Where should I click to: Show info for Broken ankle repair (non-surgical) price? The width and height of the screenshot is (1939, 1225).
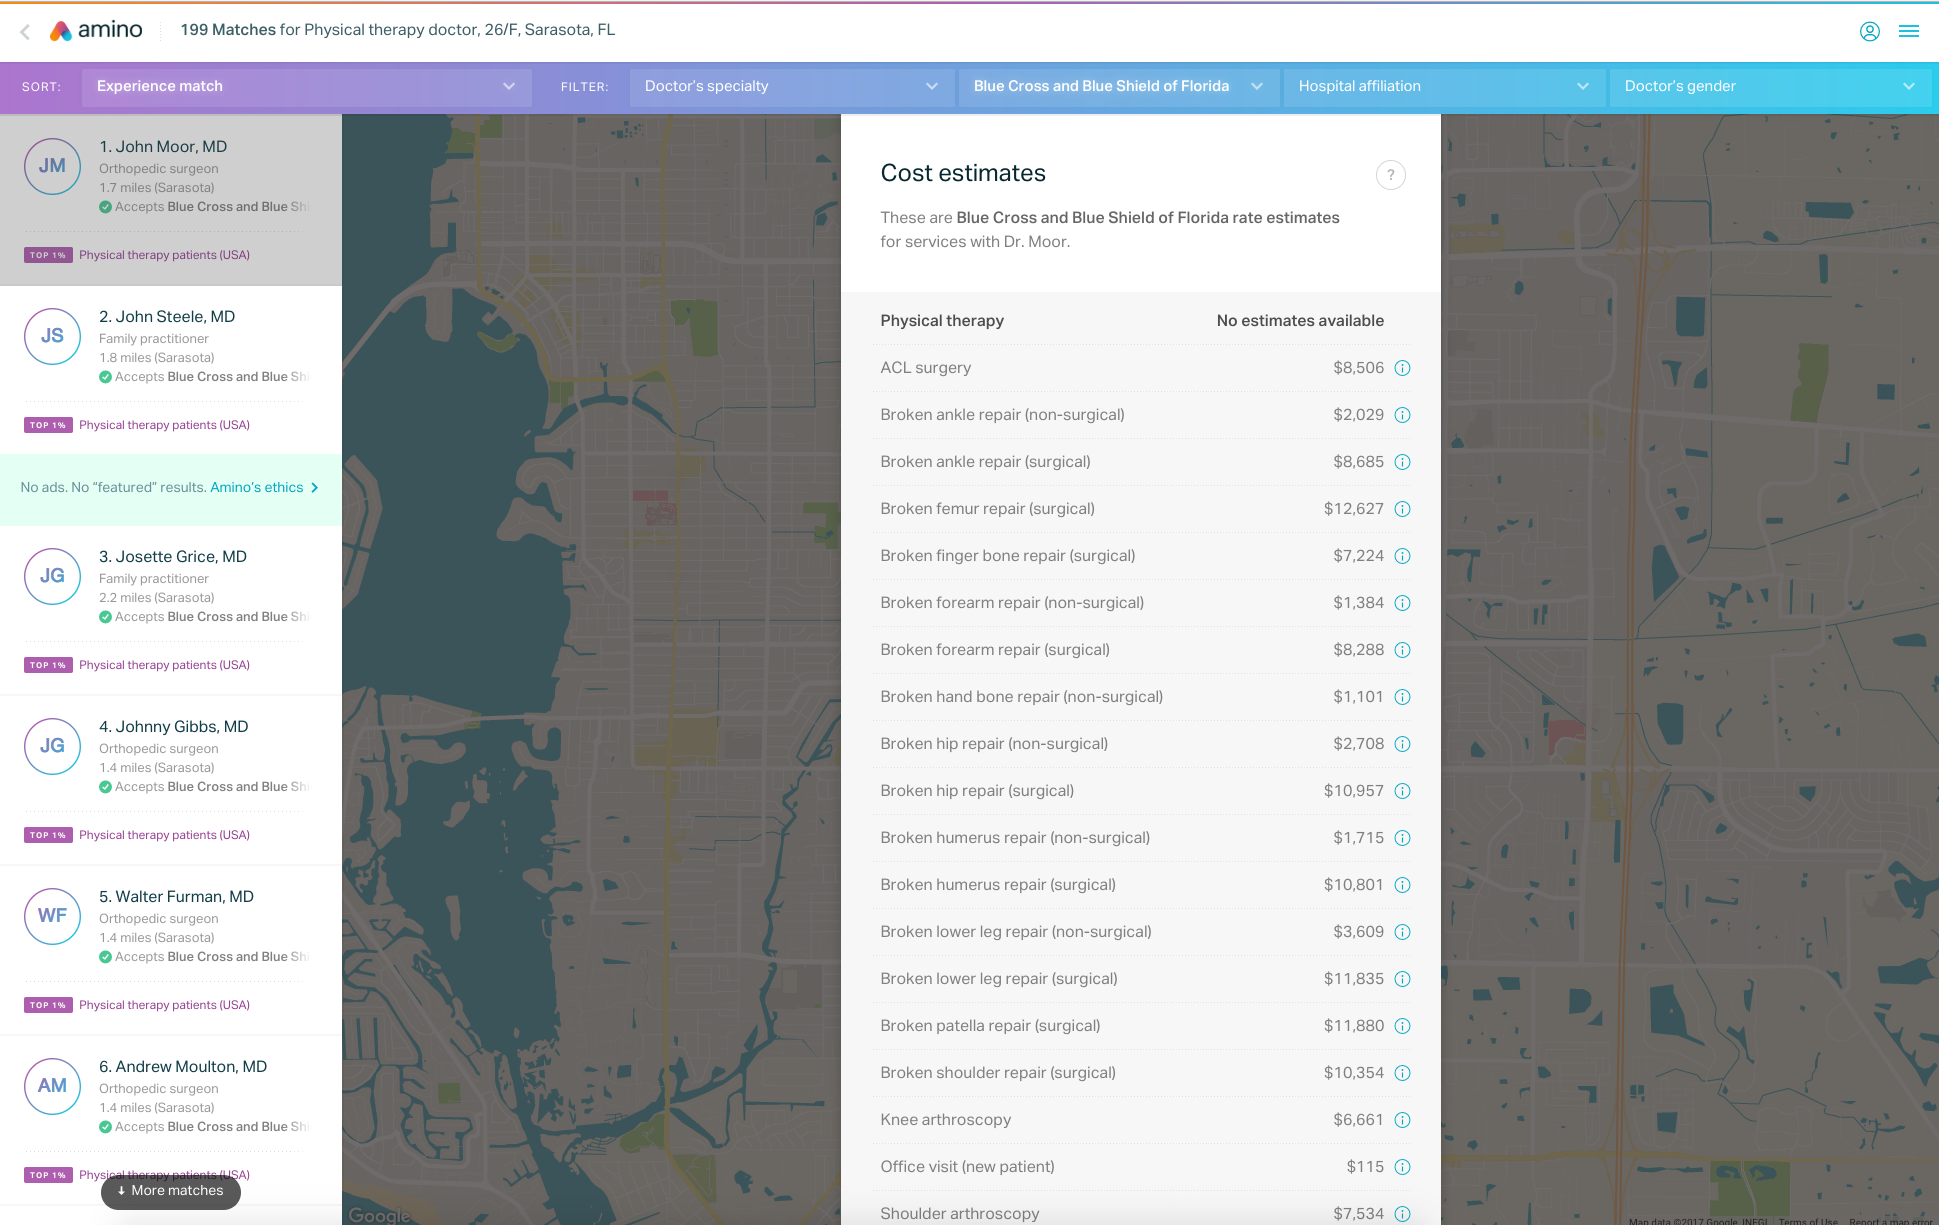(x=1402, y=415)
